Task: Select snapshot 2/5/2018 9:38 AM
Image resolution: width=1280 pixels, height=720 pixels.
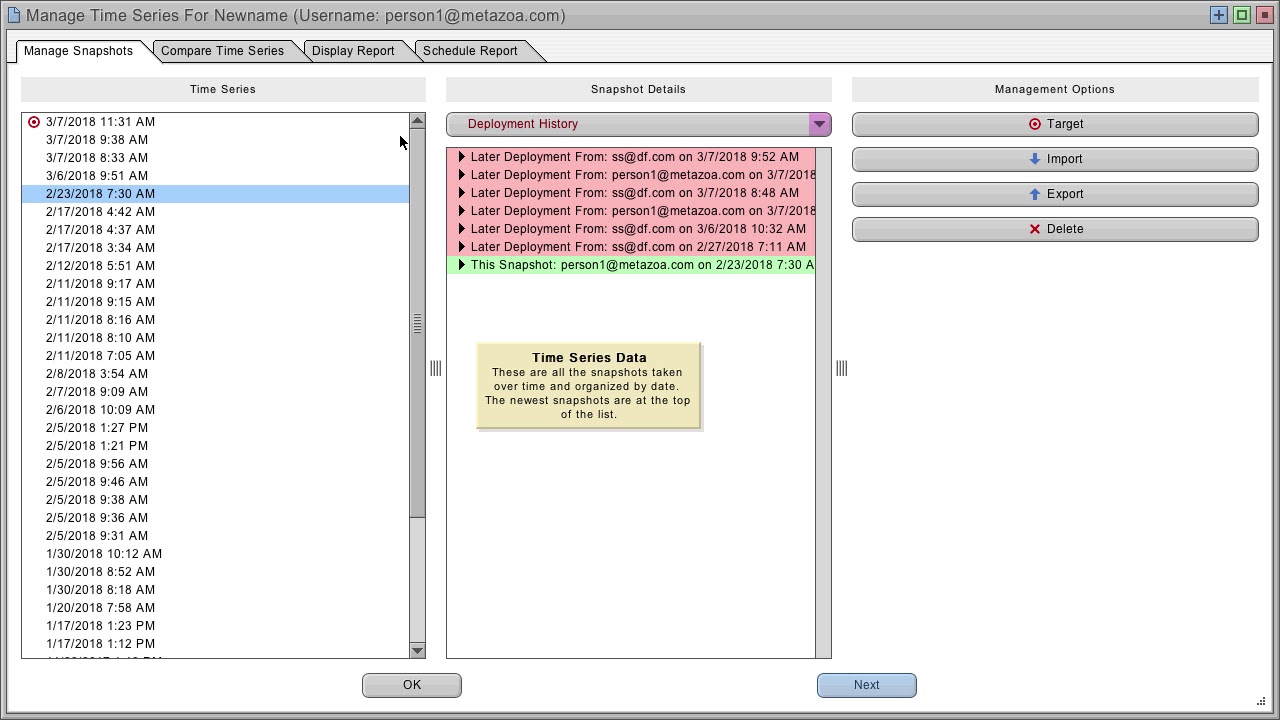Action: (x=215, y=500)
